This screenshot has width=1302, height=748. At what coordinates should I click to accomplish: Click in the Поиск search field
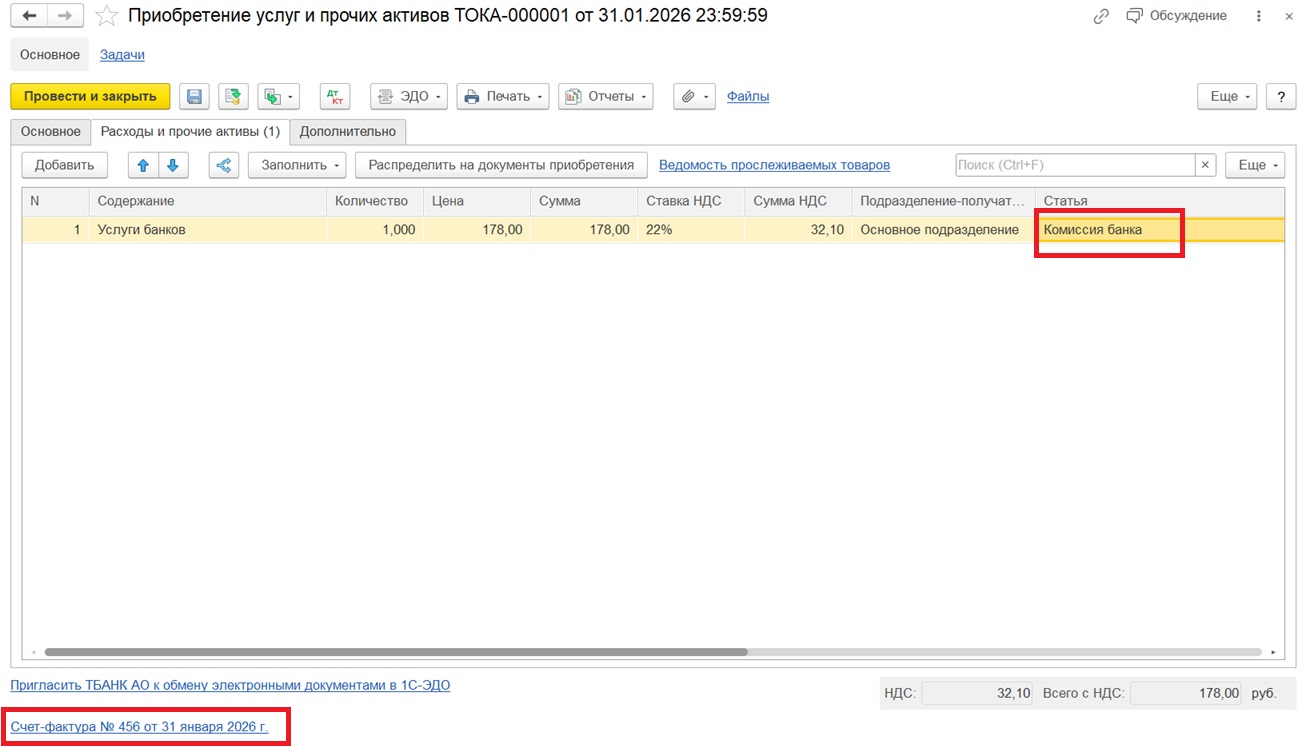click(1074, 165)
